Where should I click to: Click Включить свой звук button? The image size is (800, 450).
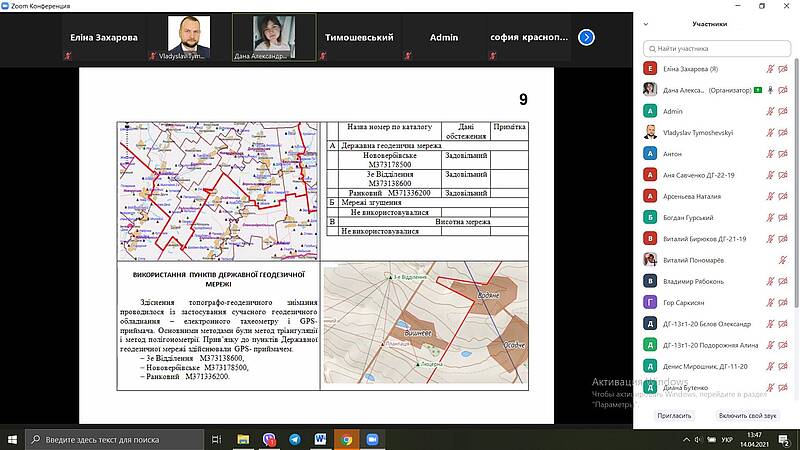747,415
